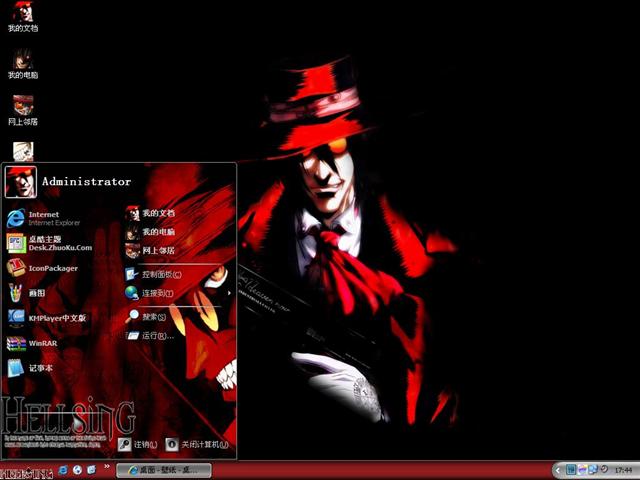Click the Administrator user name
The height and width of the screenshot is (480, 640).
[87, 182]
